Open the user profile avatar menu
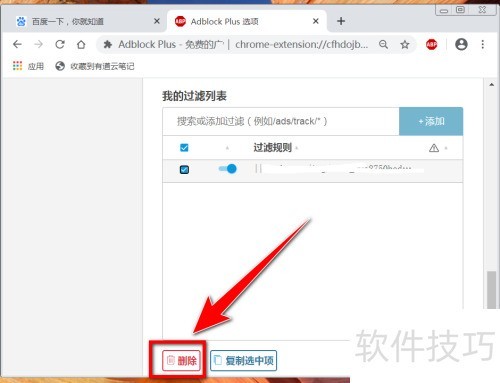Viewport: 500px width, 383px height. [461, 44]
